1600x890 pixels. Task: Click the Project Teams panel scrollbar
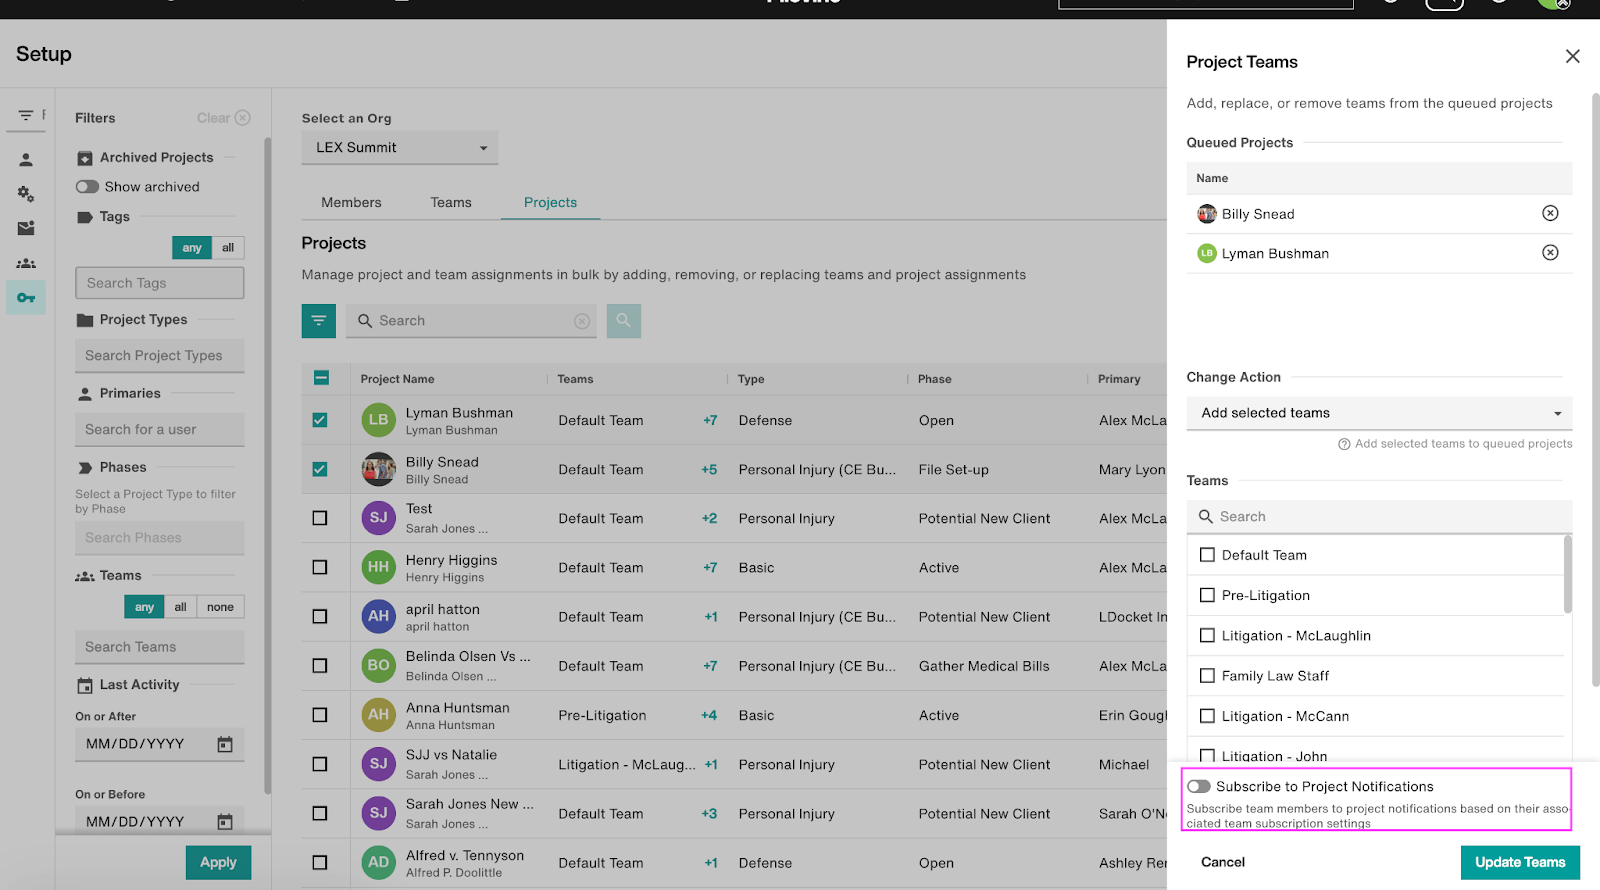point(1595,390)
